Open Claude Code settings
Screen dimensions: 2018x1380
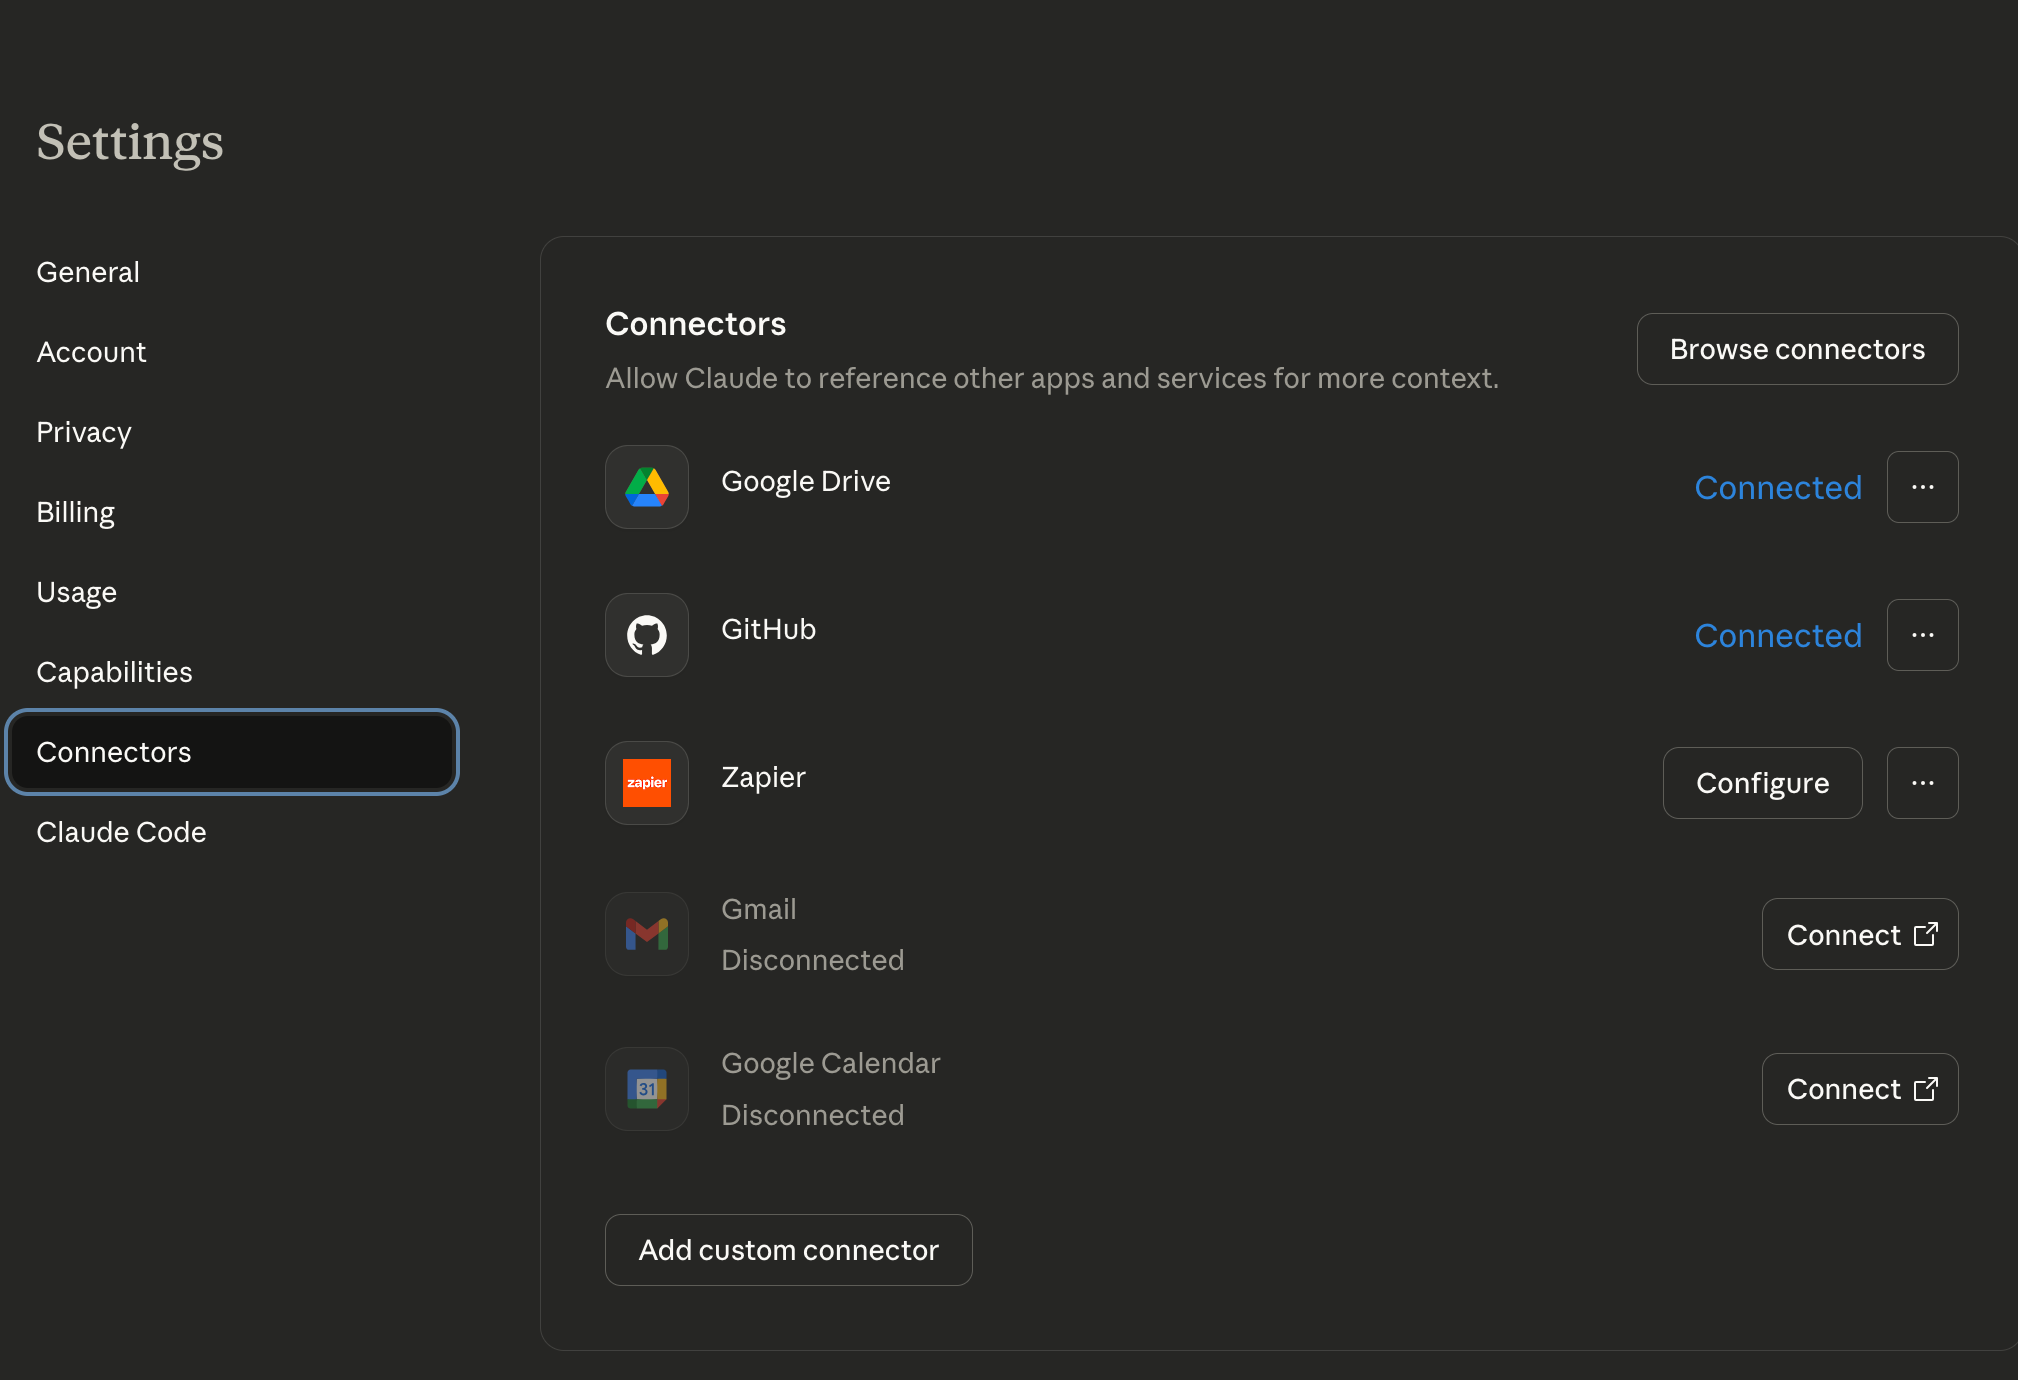point(121,832)
